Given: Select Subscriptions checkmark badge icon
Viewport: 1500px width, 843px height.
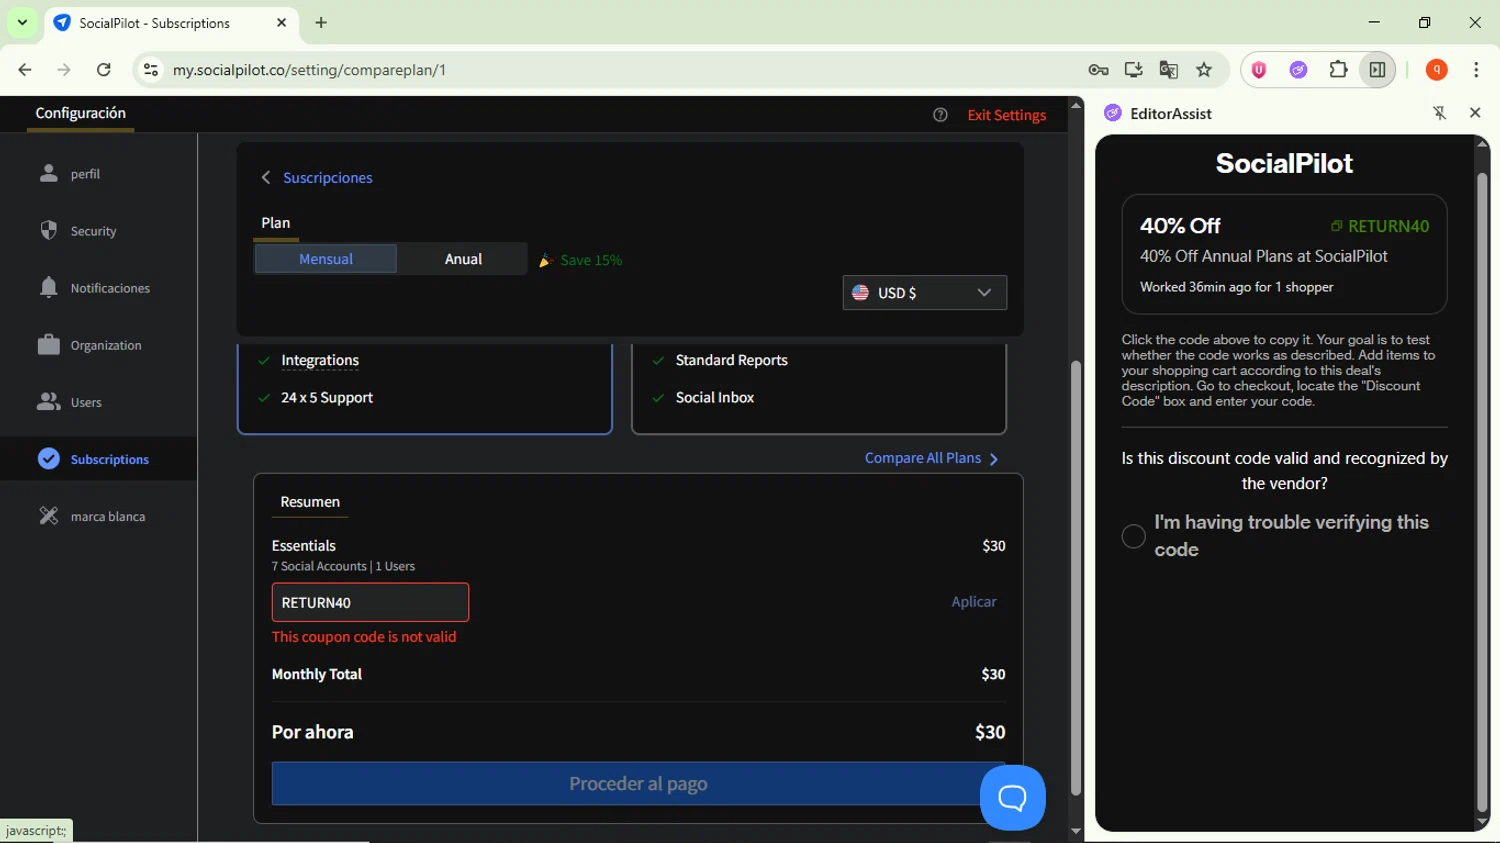Looking at the screenshot, I should point(48,459).
